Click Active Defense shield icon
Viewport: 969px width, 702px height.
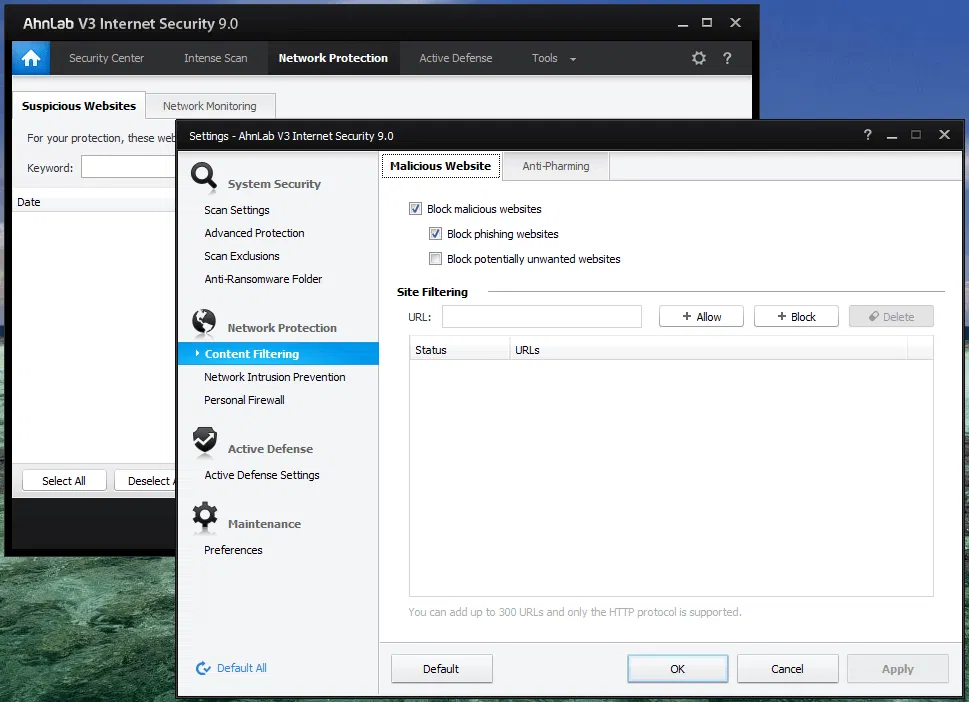pyautogui.click(x=205, y=441)
